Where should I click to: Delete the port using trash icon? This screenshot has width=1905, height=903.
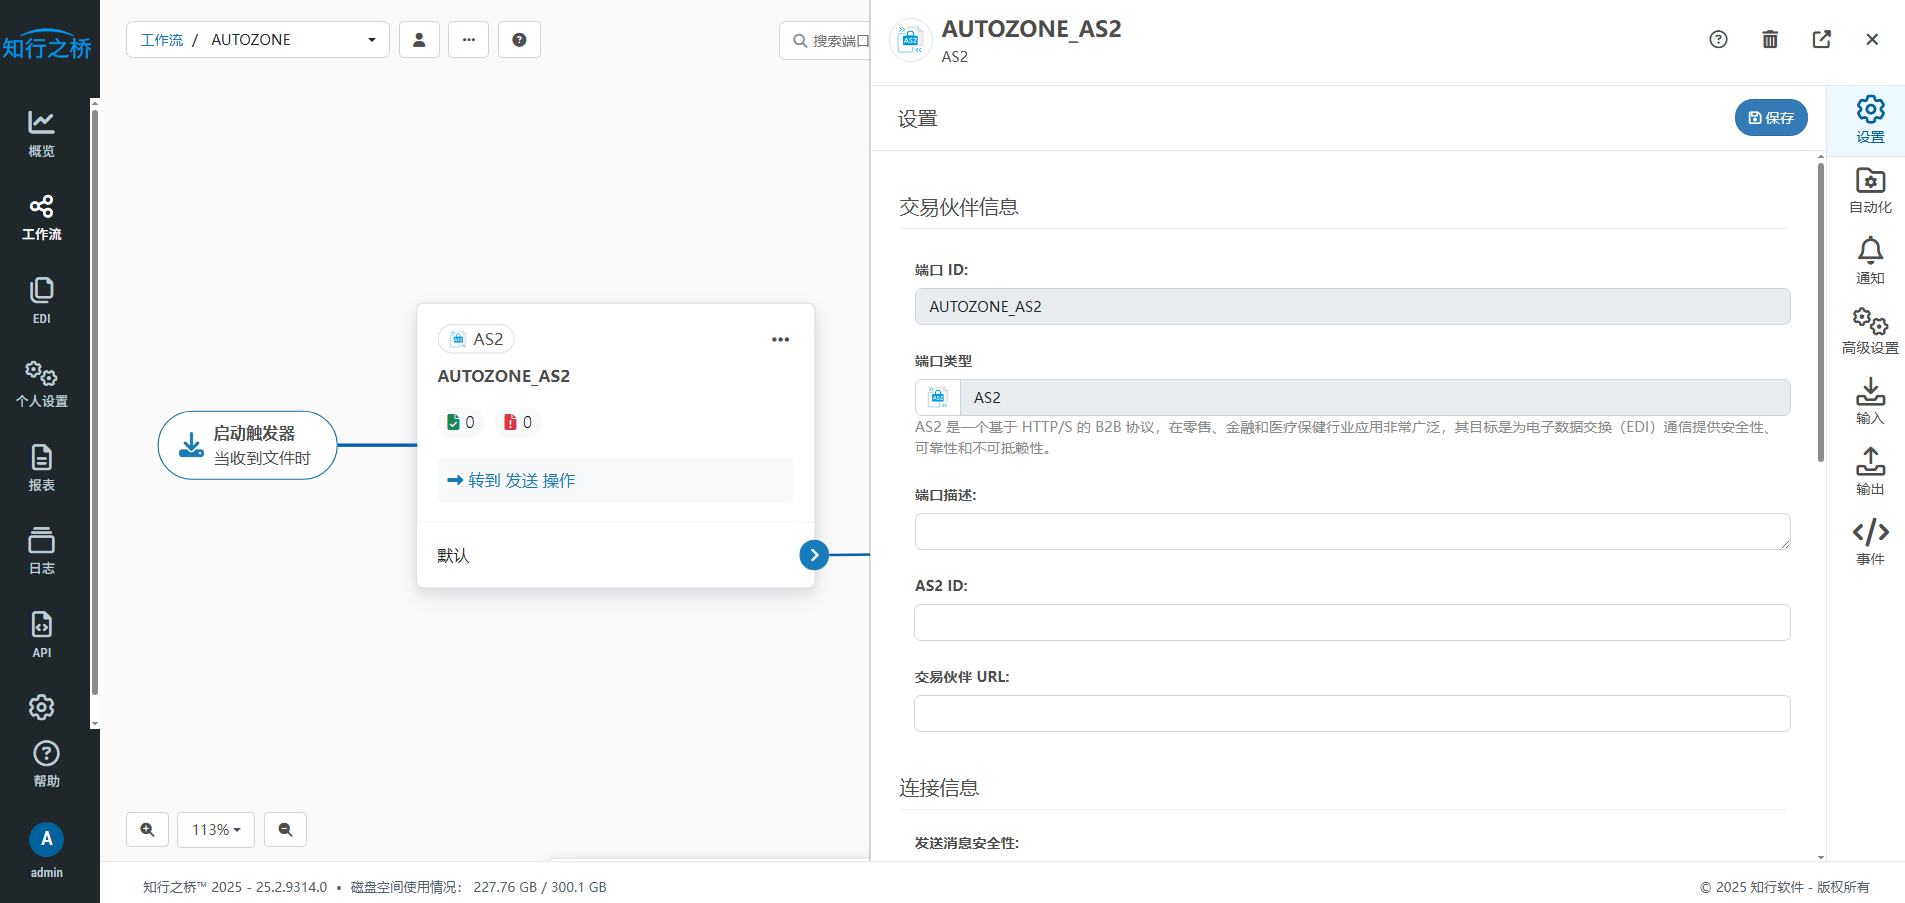point(1769,39)
